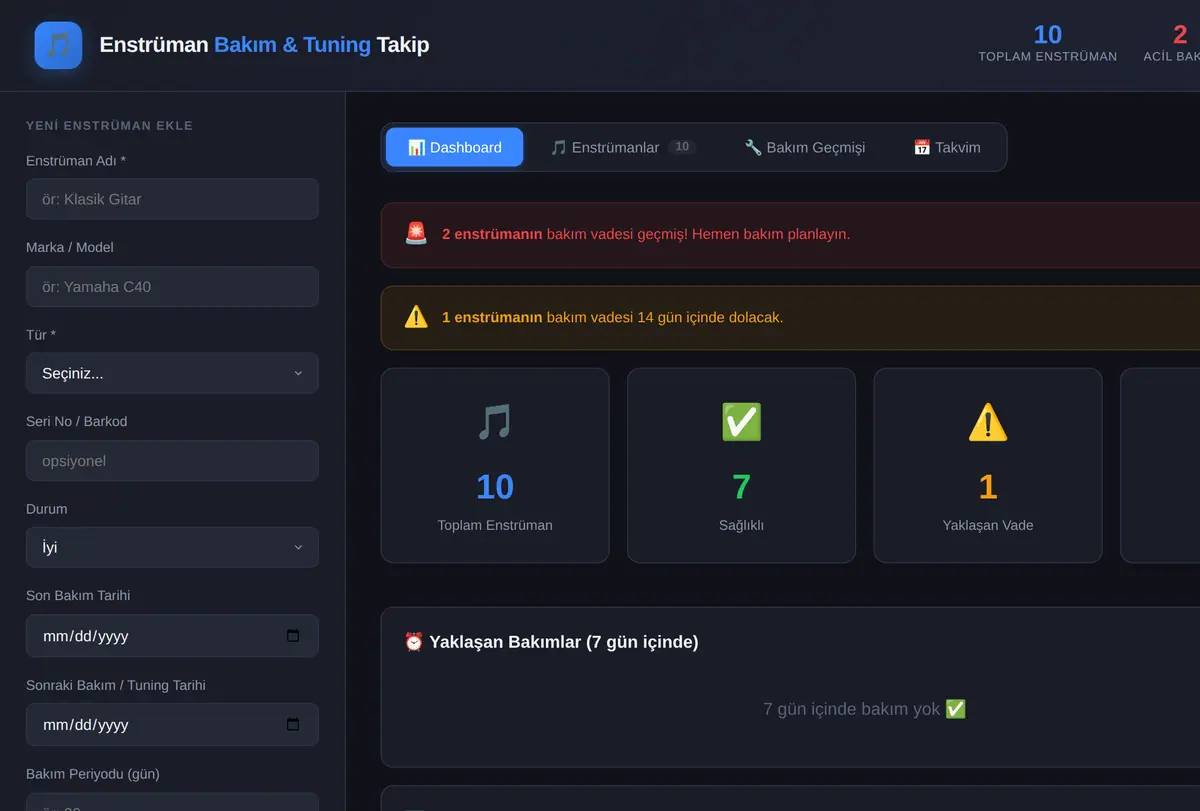Select the Toplam Enstrüman card value 10
This screenshot has width=1200, height=811.
pos(495,487)
